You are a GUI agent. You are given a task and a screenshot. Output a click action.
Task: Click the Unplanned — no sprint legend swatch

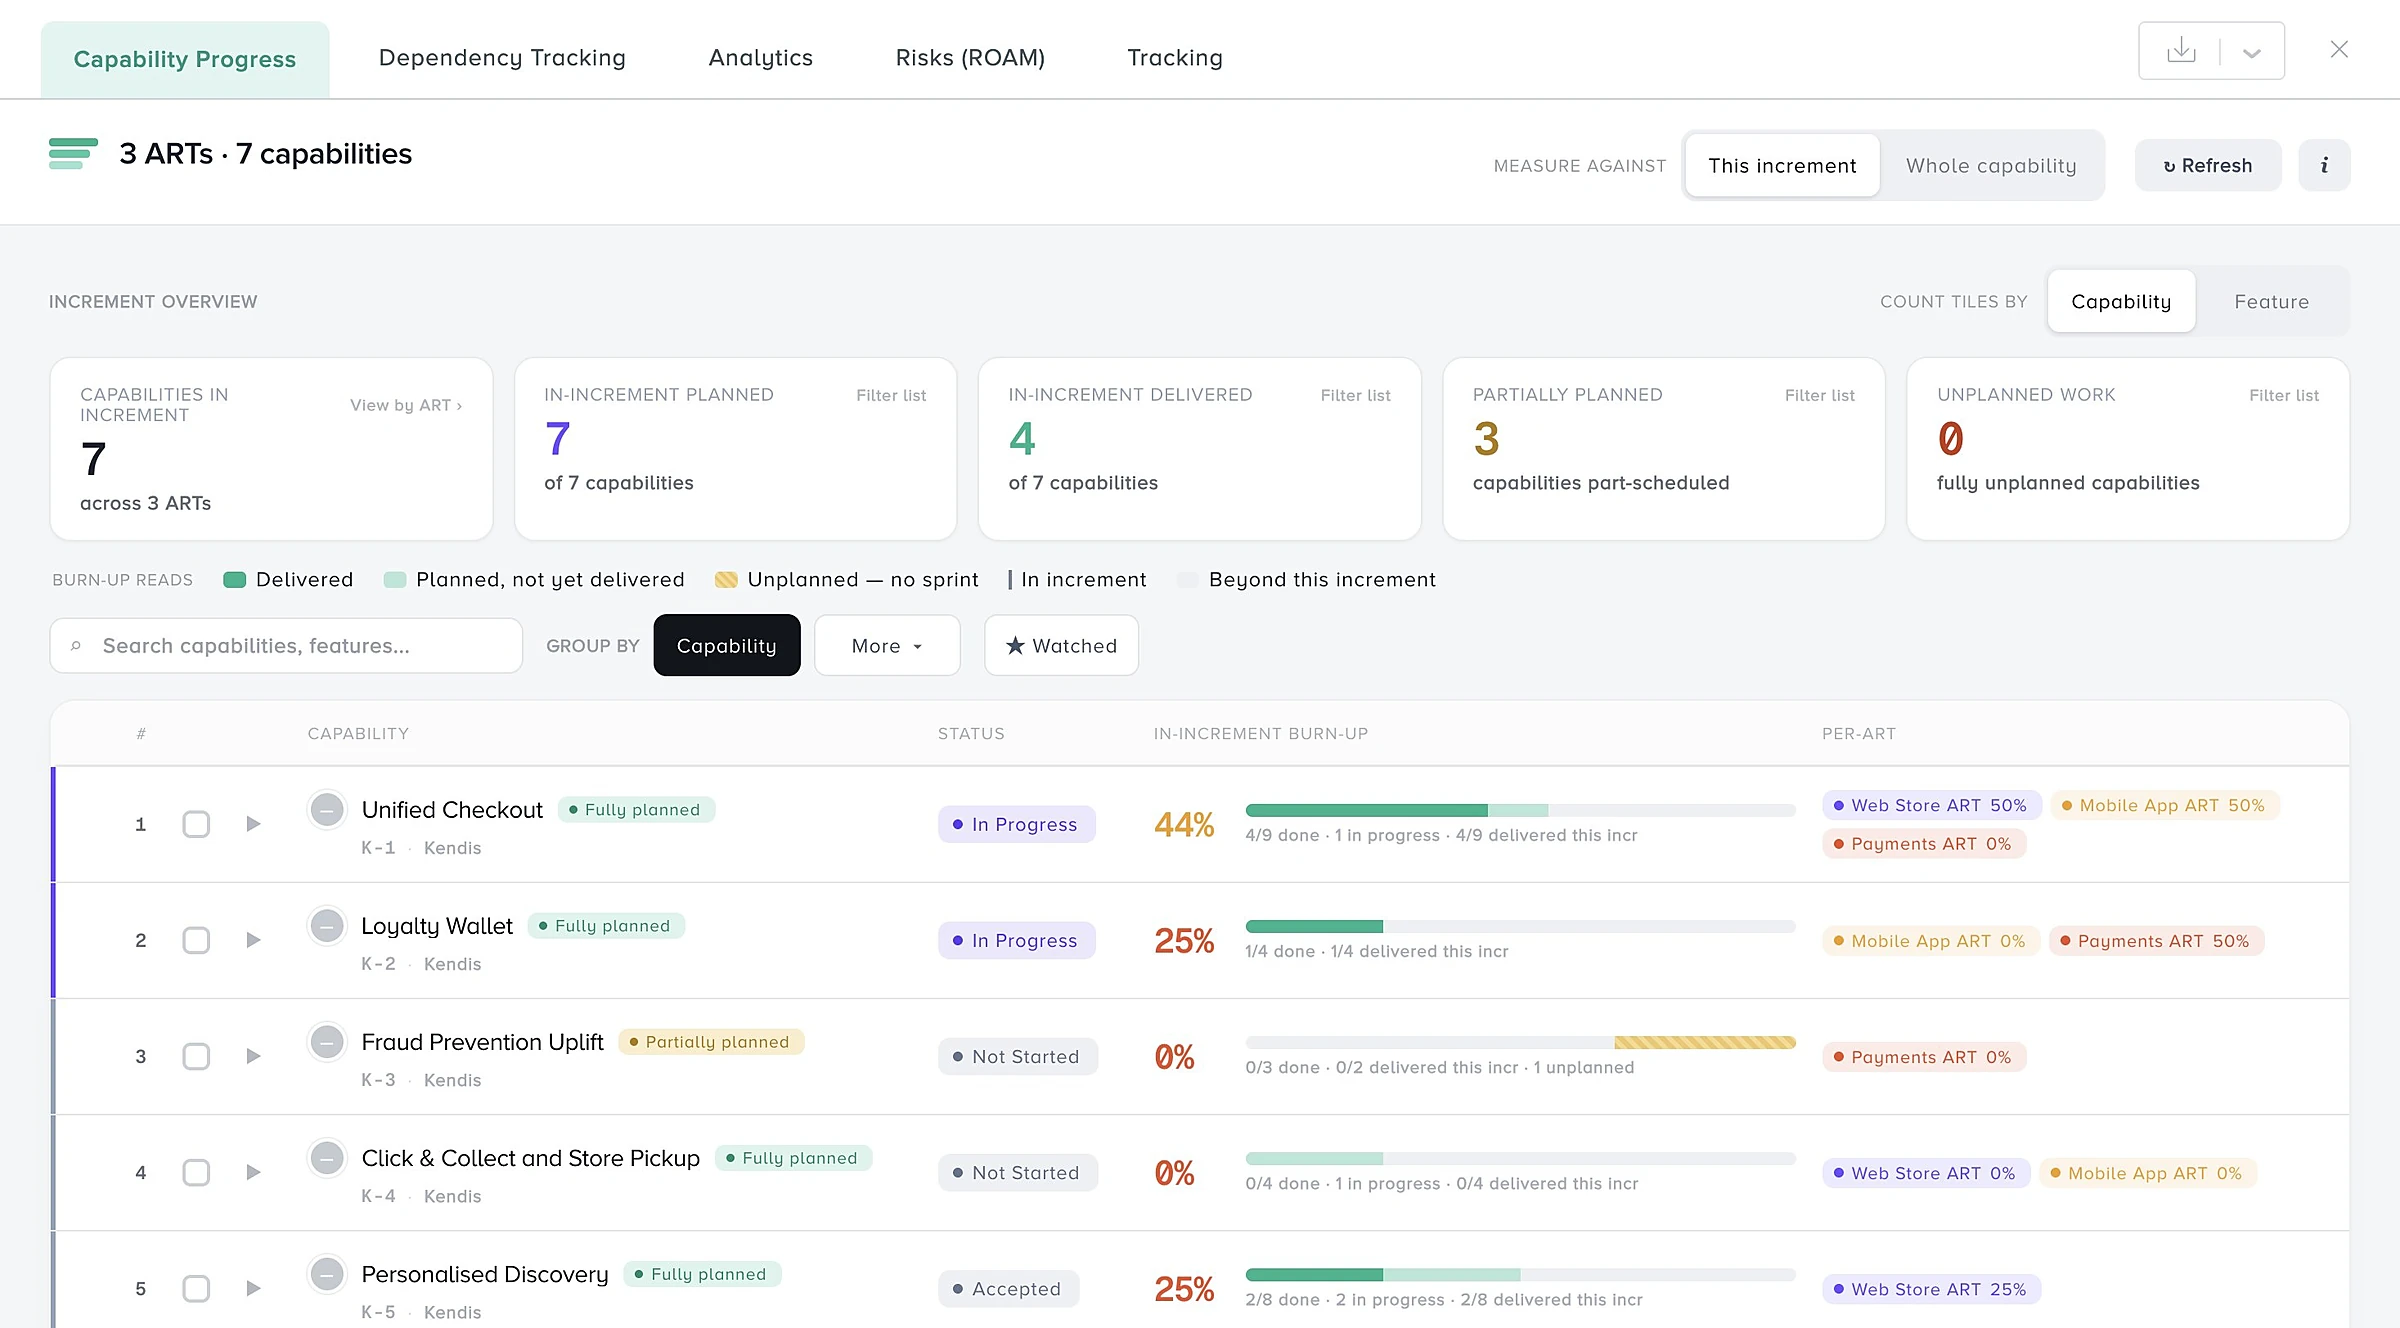[727, 580]
